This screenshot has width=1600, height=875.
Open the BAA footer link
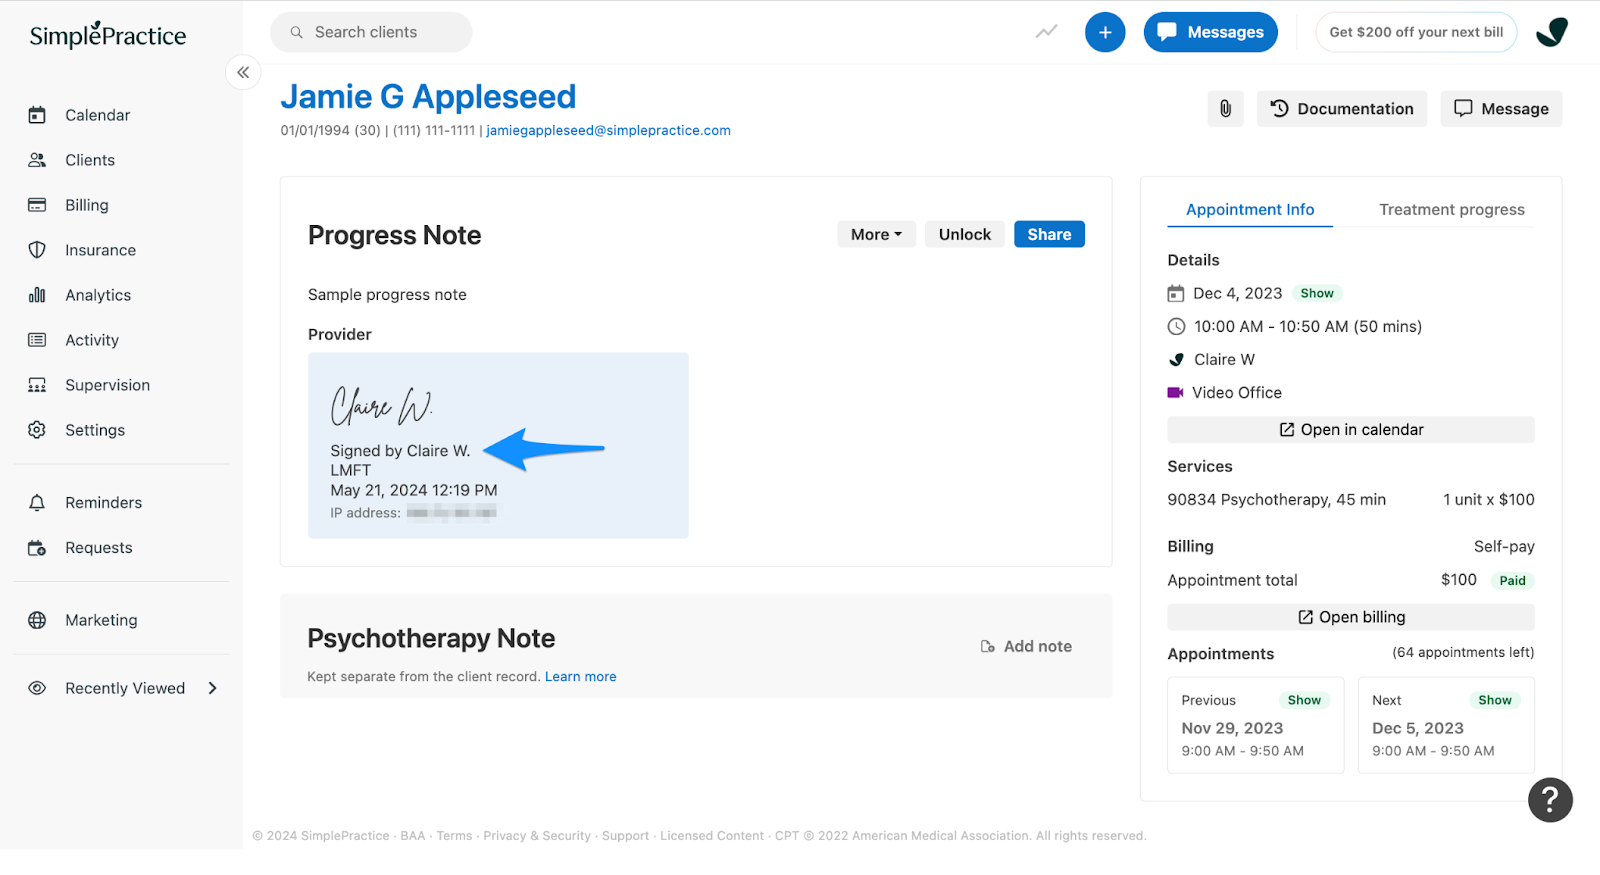(413, 836)
